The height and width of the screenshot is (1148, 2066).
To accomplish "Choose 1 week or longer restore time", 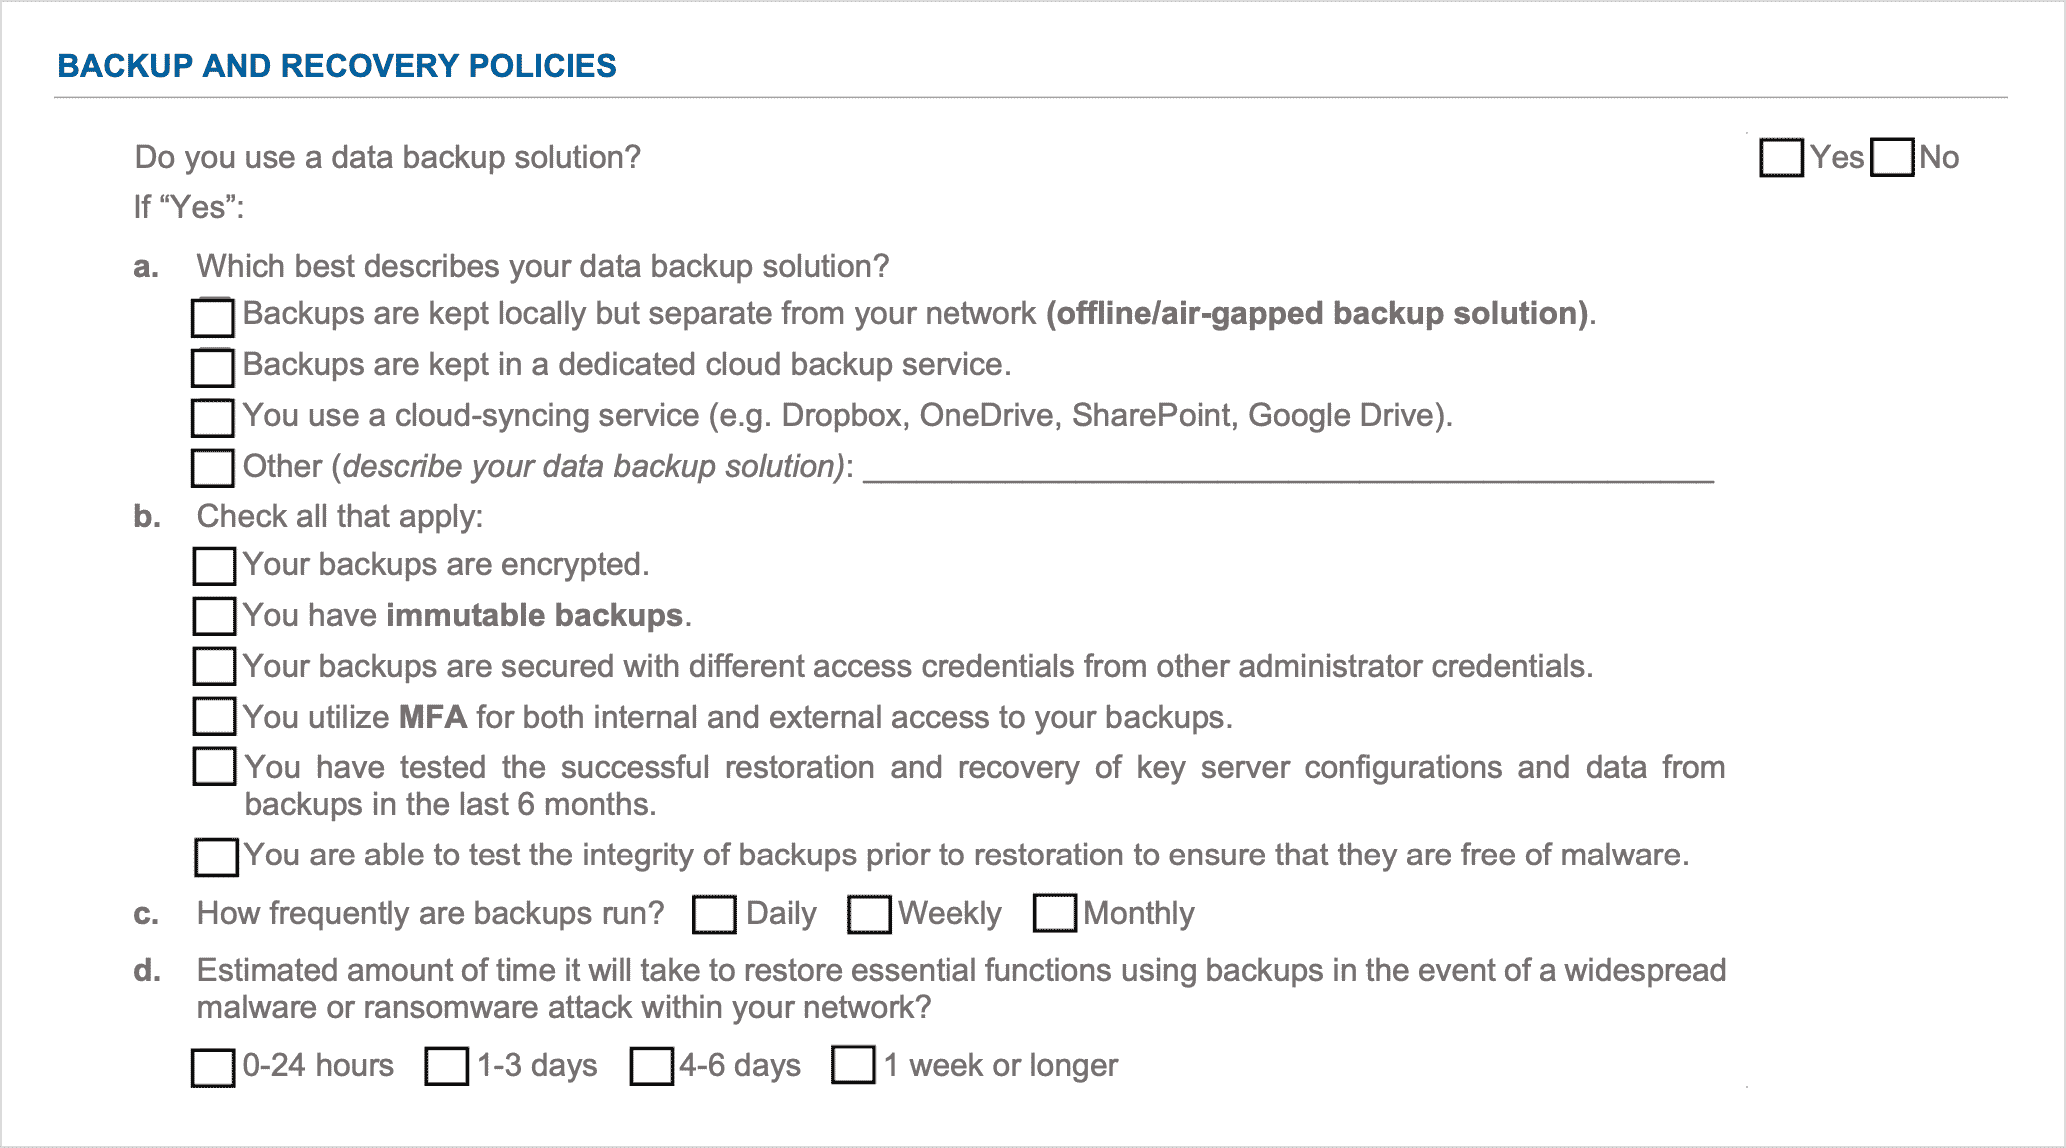I will (x=853, y=1065).
